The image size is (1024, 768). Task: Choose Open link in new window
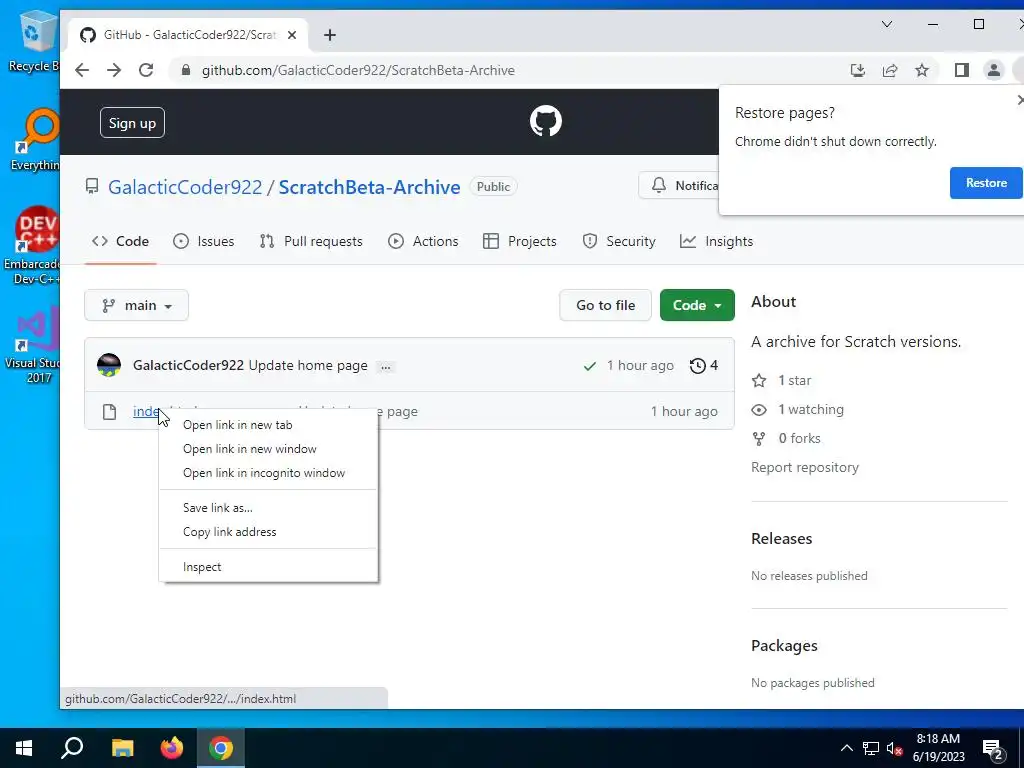pos(268,449)
